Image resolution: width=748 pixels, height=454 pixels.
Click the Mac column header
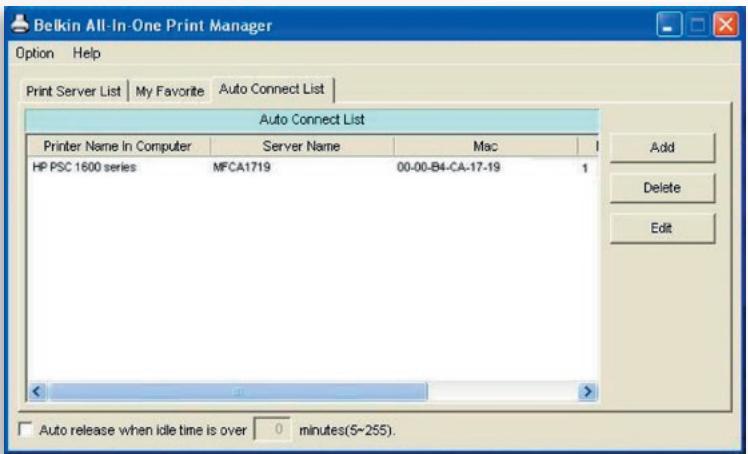[x=486, y=146]
